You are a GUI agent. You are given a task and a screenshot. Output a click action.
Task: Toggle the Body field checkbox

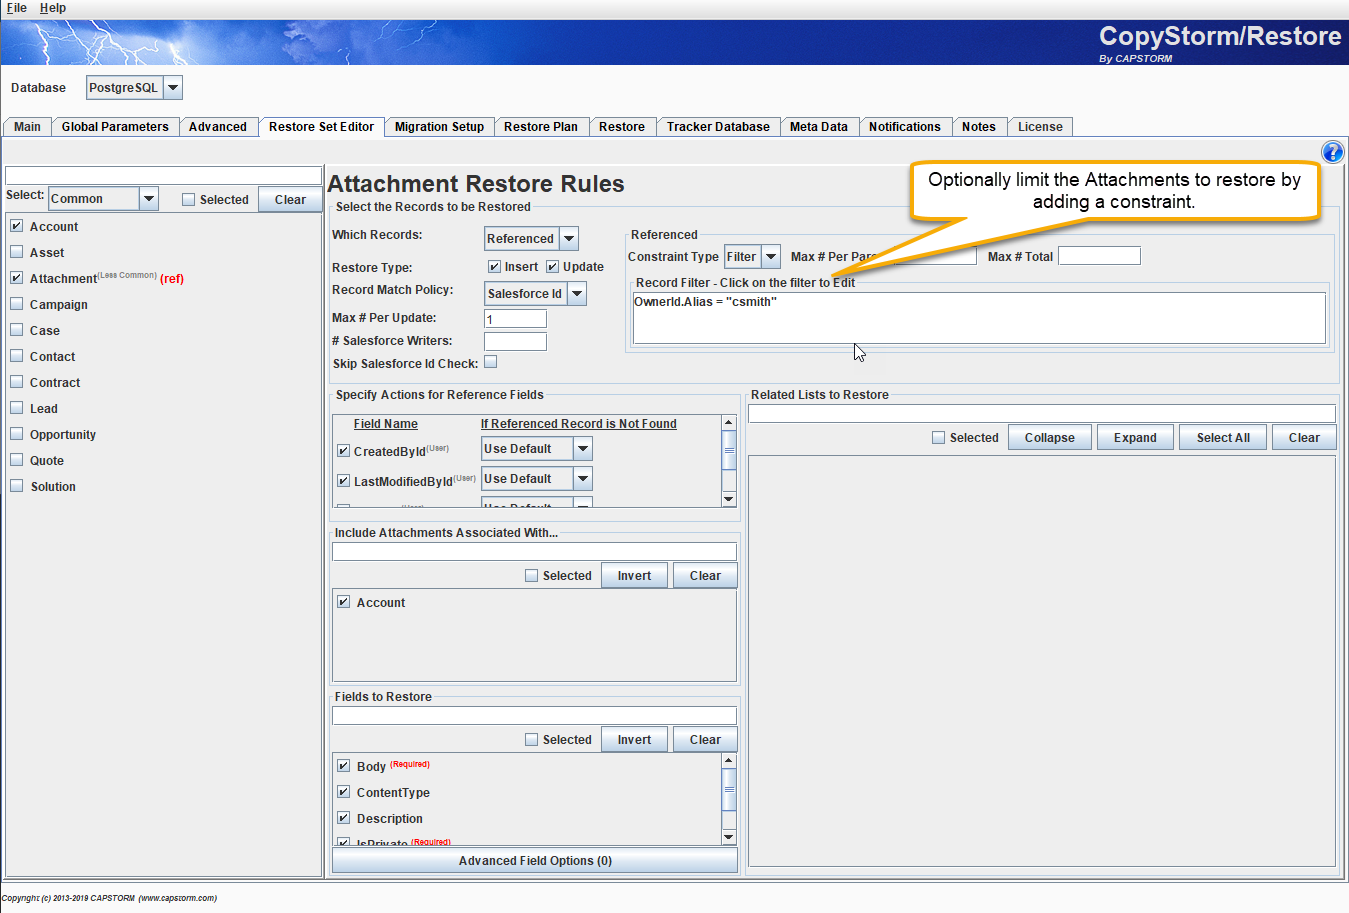(343, 766)
